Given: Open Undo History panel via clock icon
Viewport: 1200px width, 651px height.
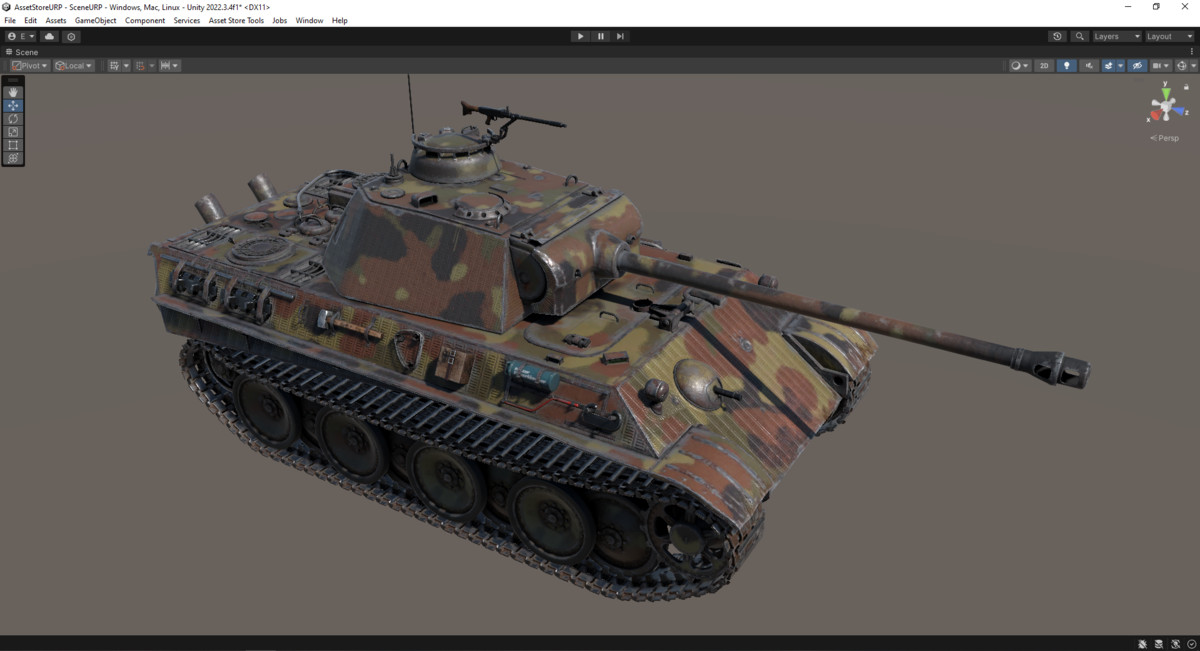Looking at the screenshot, I should point(1057,36).
